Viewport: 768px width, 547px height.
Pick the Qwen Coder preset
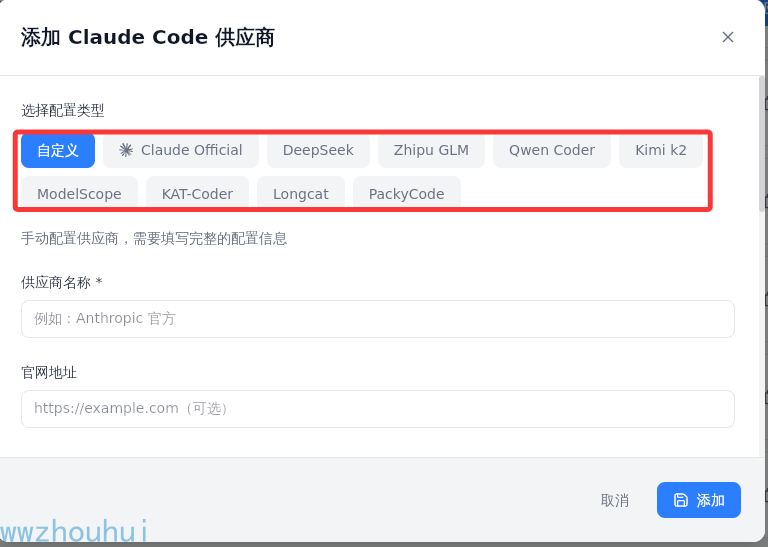click(552, 150)
